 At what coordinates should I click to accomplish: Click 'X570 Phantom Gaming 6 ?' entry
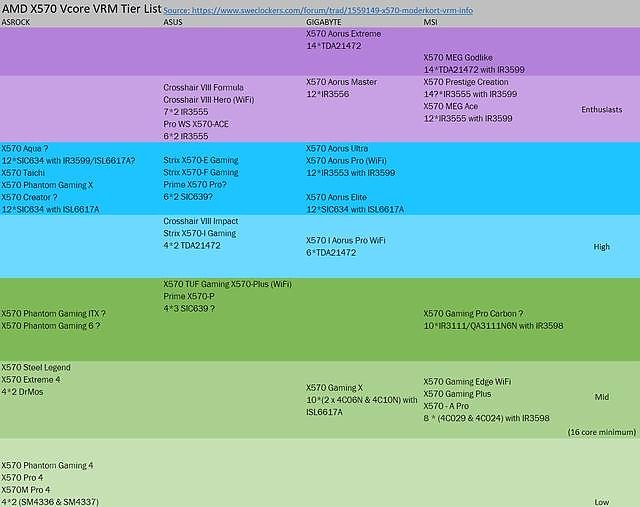click(51, 326)
